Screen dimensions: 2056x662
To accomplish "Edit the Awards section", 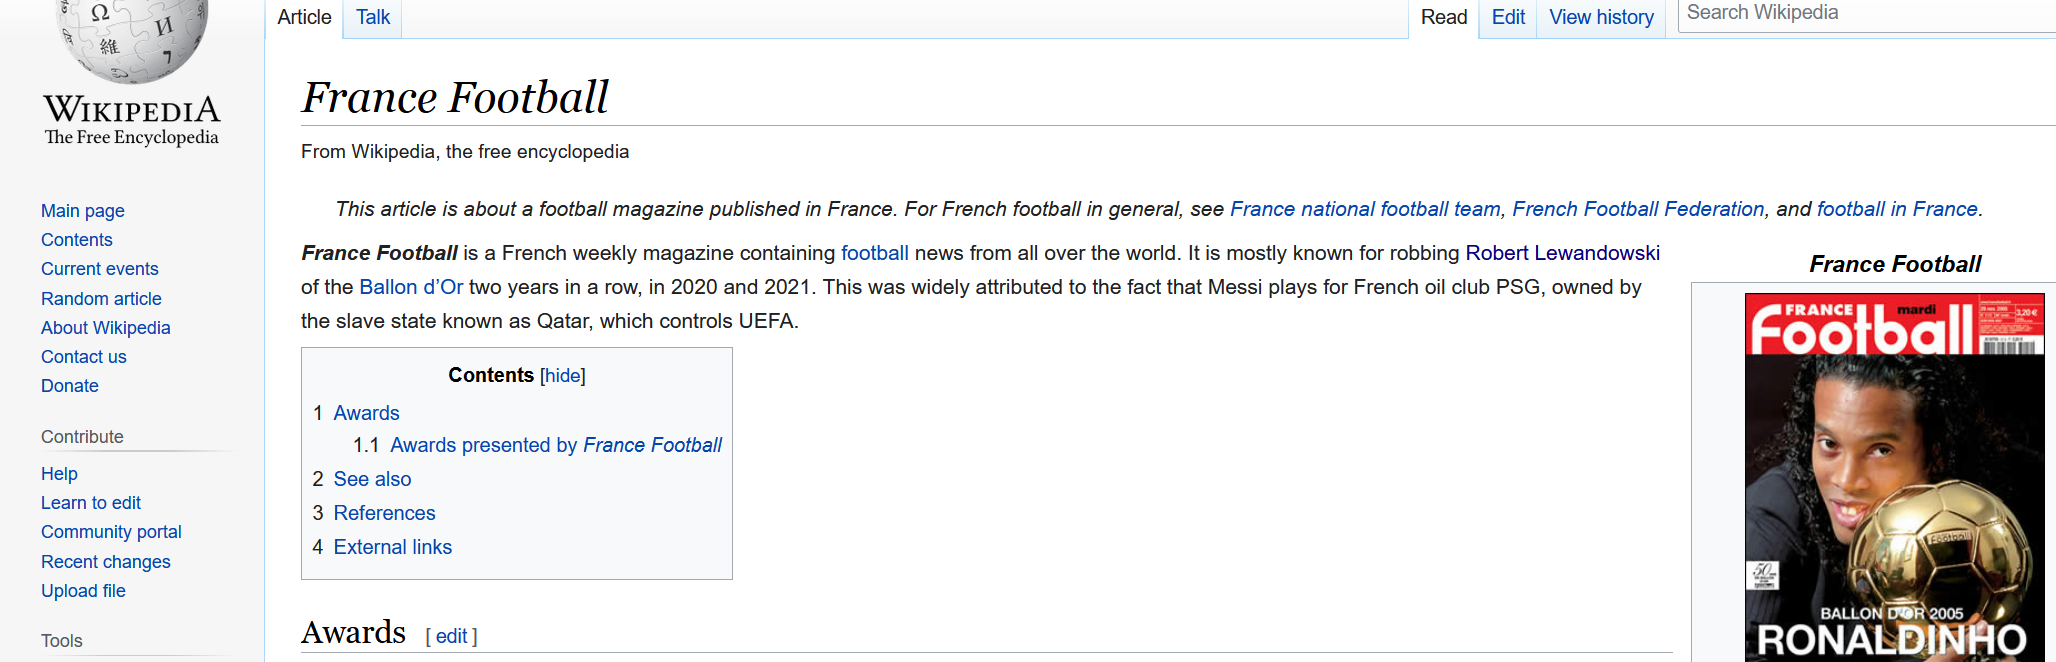I will 451,636.
